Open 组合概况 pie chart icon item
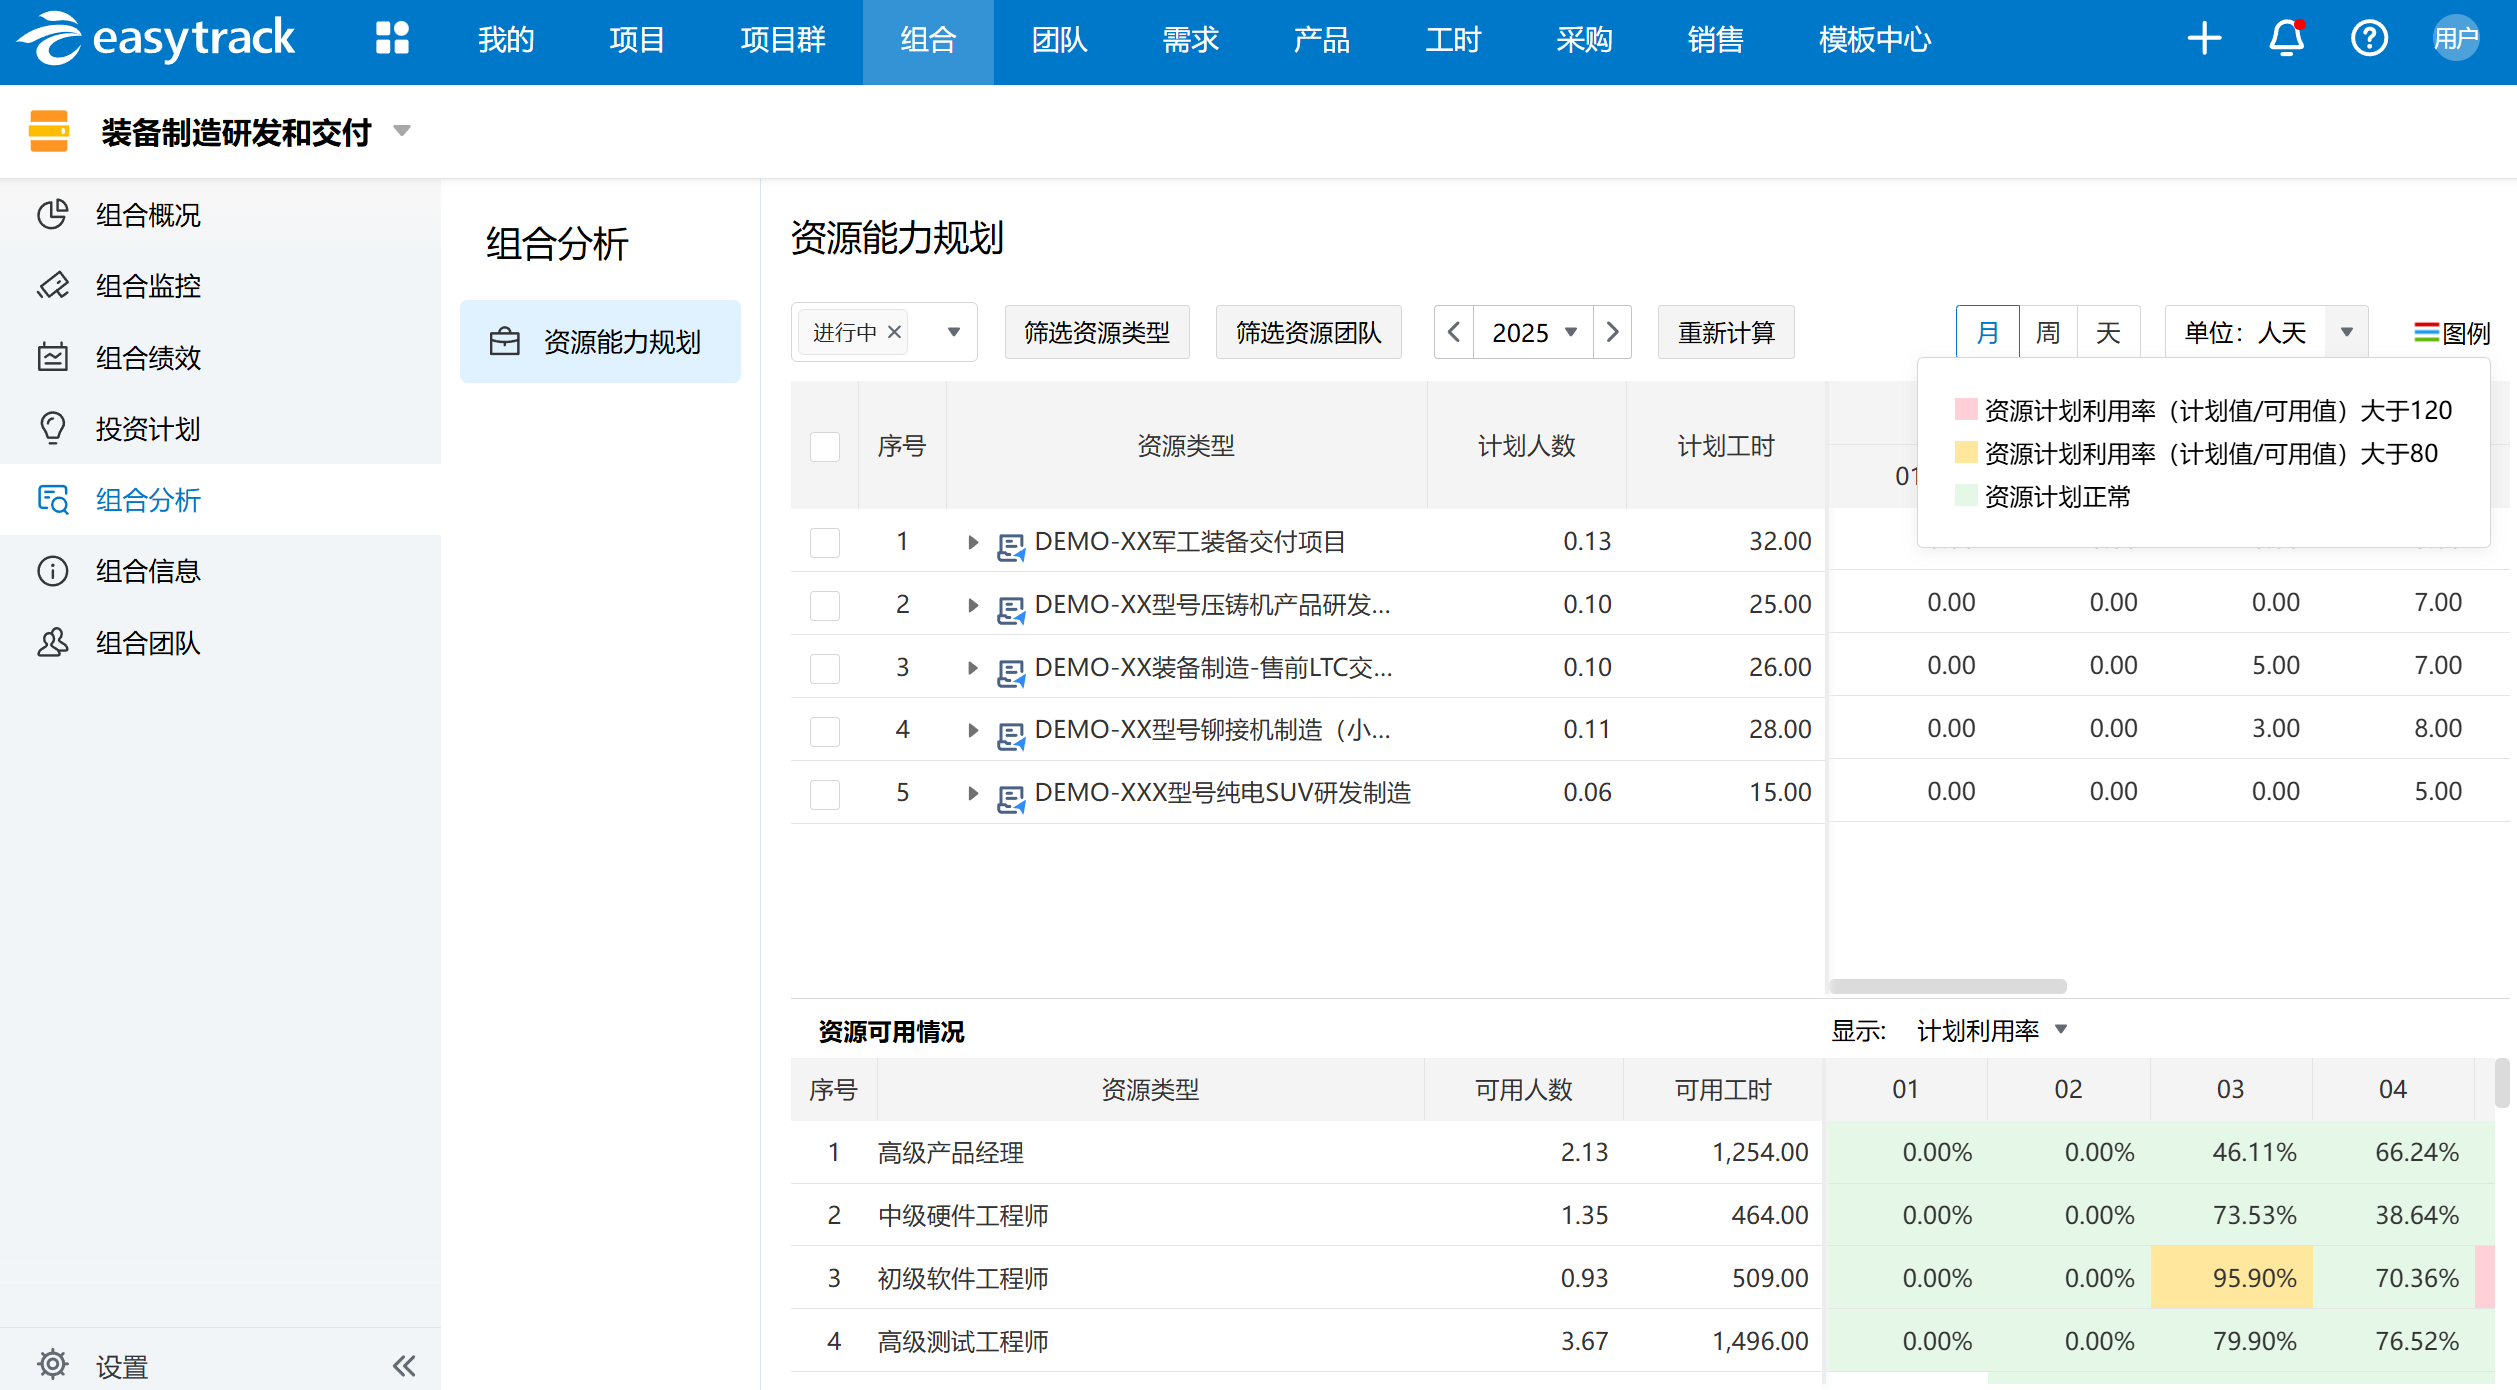Screen dimensions: 2517x1390 coord(52,214)
